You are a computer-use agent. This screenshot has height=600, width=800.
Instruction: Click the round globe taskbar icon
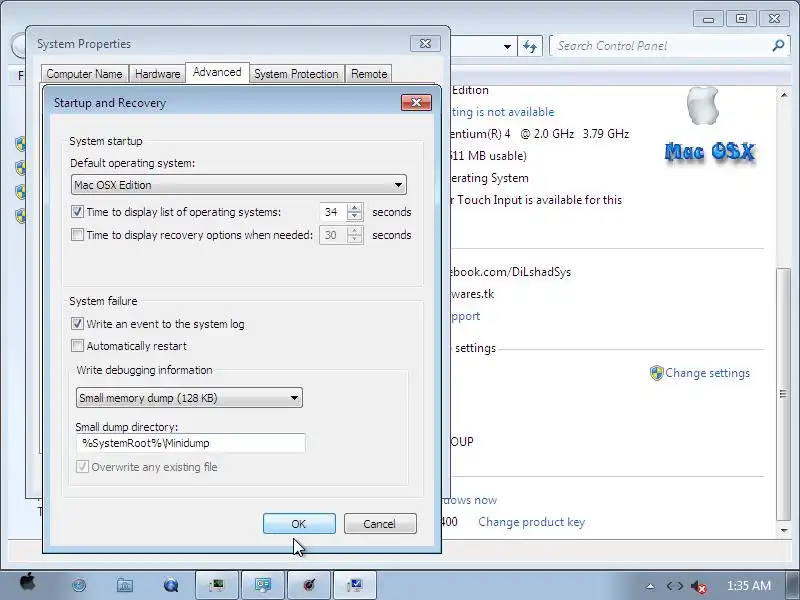tap(79, 585)
